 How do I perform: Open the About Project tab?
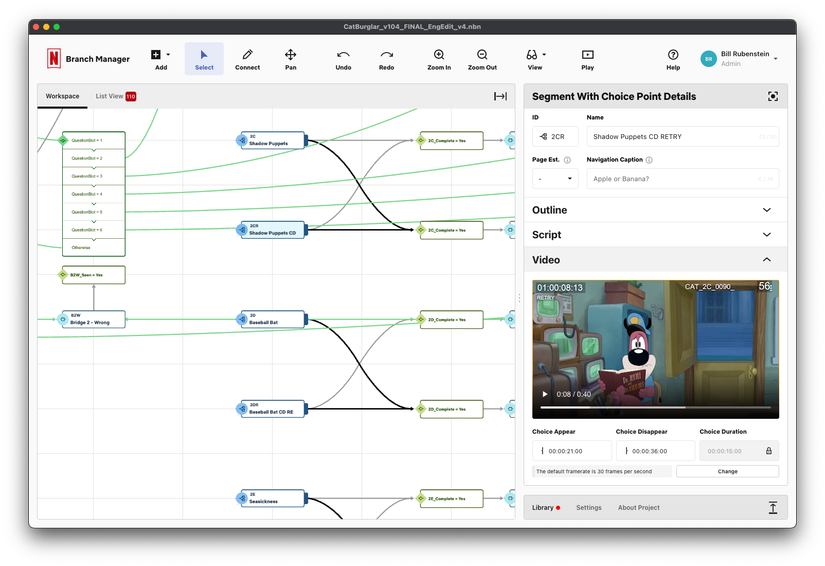[x=638, y=508]
